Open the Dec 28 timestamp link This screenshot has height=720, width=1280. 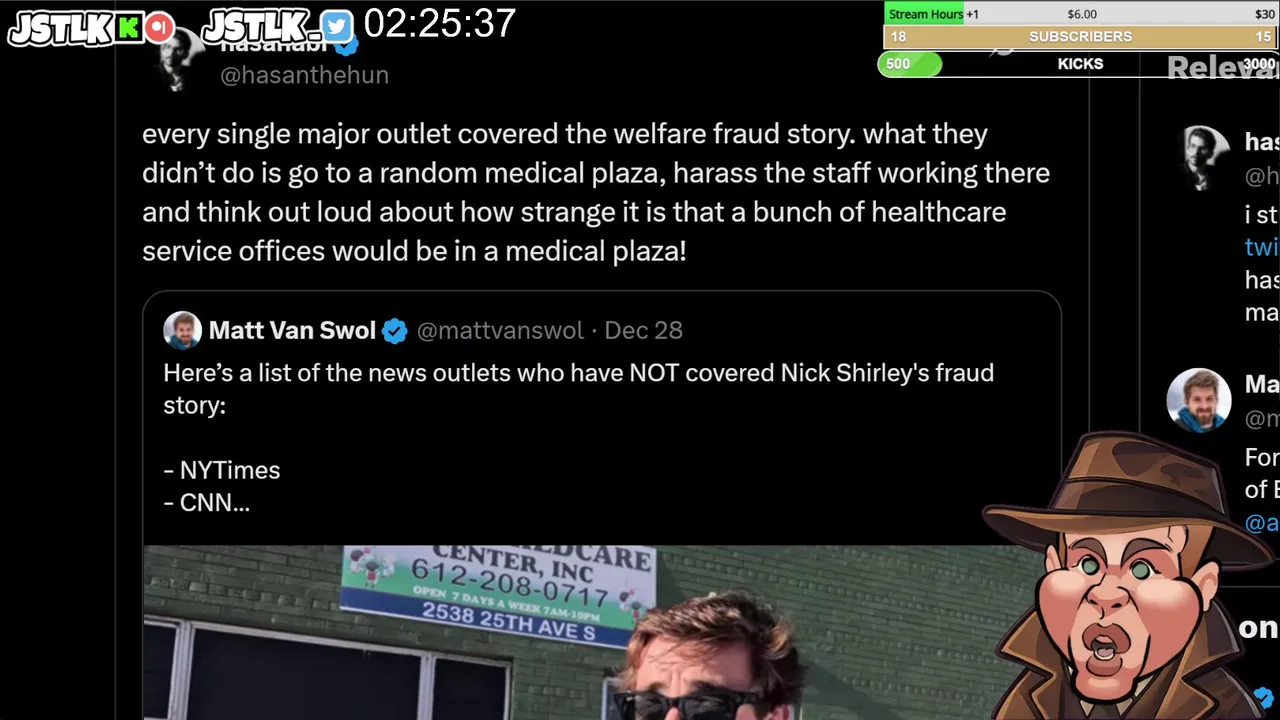click(643, 330)
